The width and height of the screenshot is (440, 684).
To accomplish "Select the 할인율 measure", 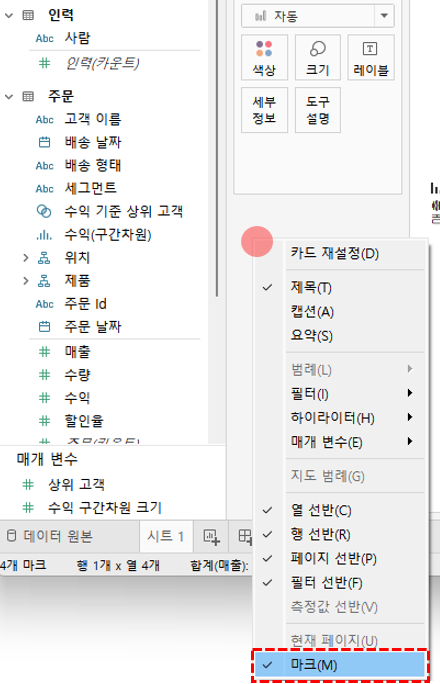I will pyautogui.click(x=84, y=421).
